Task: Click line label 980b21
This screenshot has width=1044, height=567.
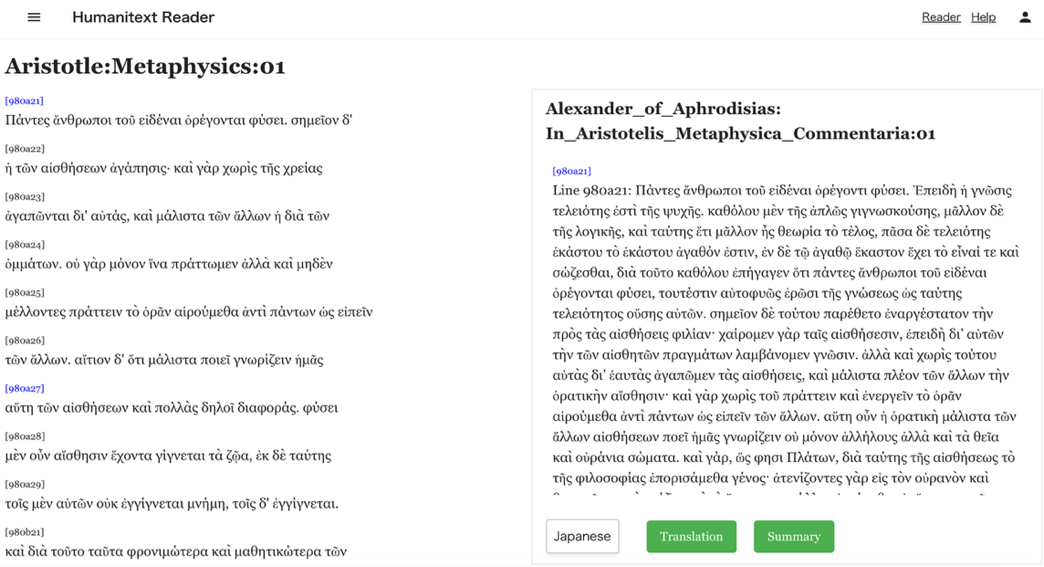Action: pos(24,532)
